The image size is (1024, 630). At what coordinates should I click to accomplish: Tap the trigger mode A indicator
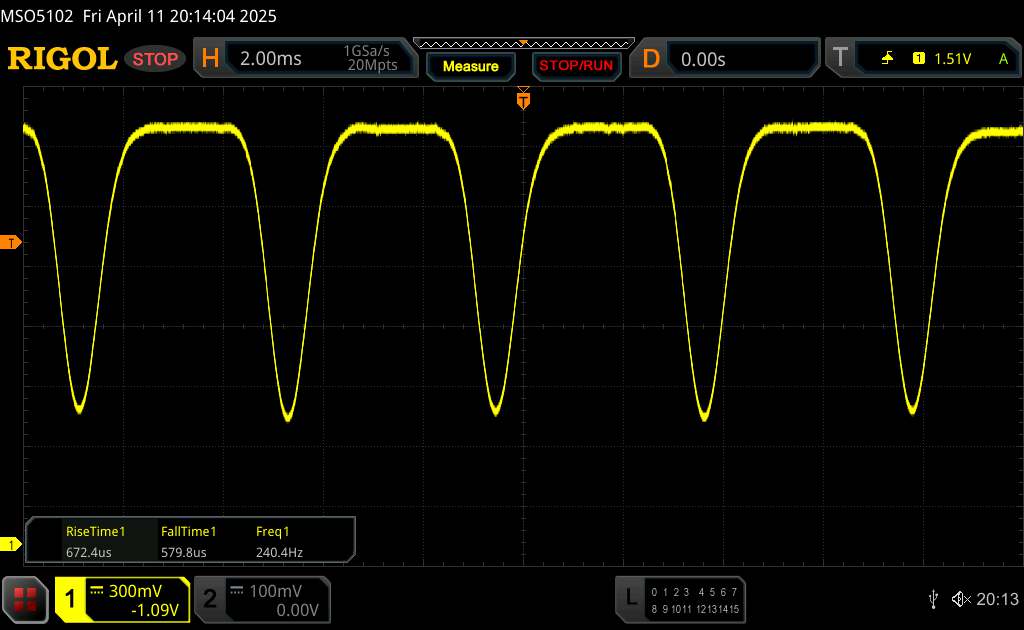coord(1003,59)
